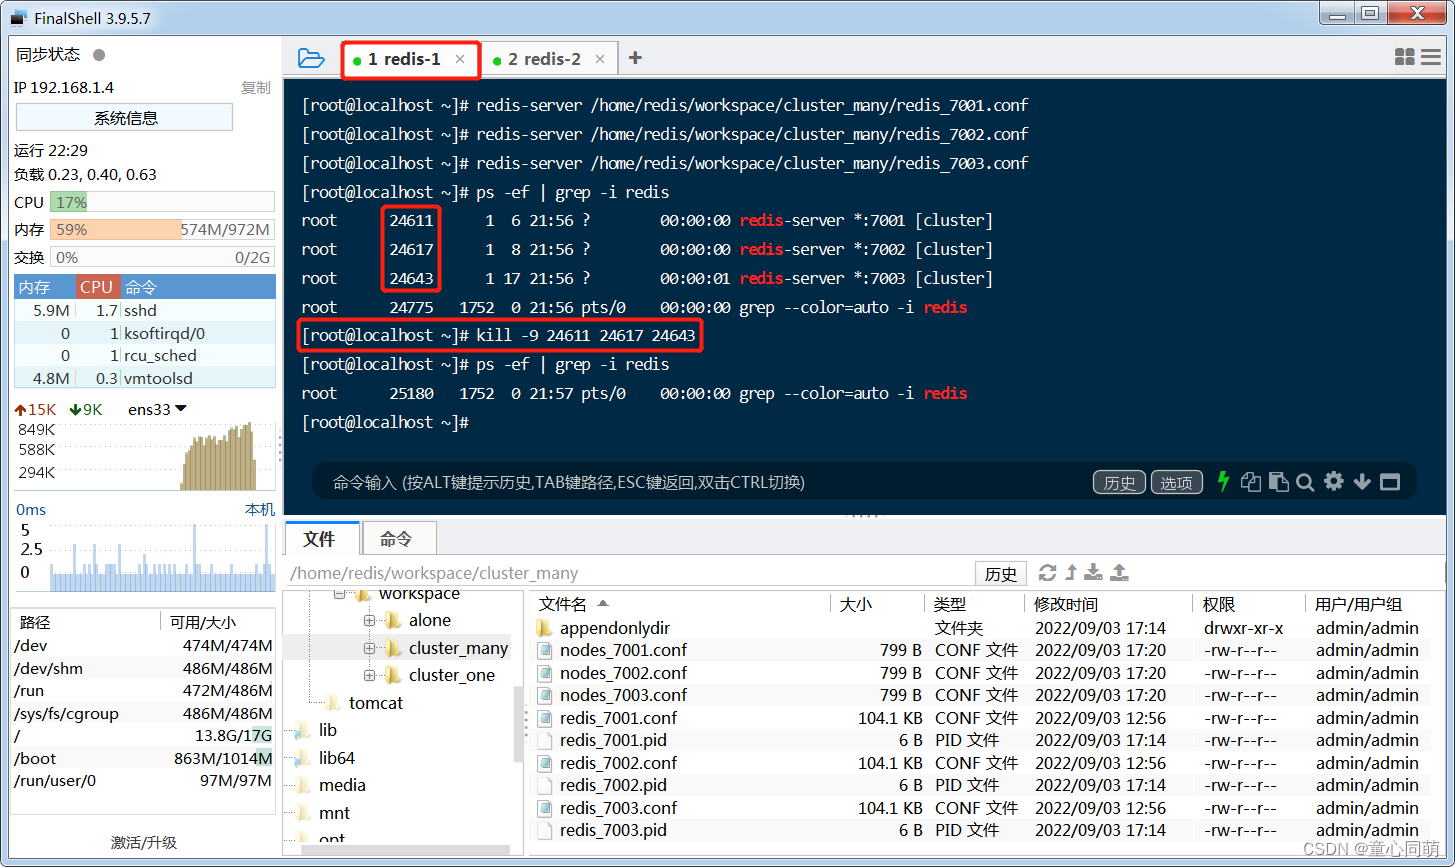Open the connection manager folder icon
The height and width of the screenshot is (867, 1455).
311,59
